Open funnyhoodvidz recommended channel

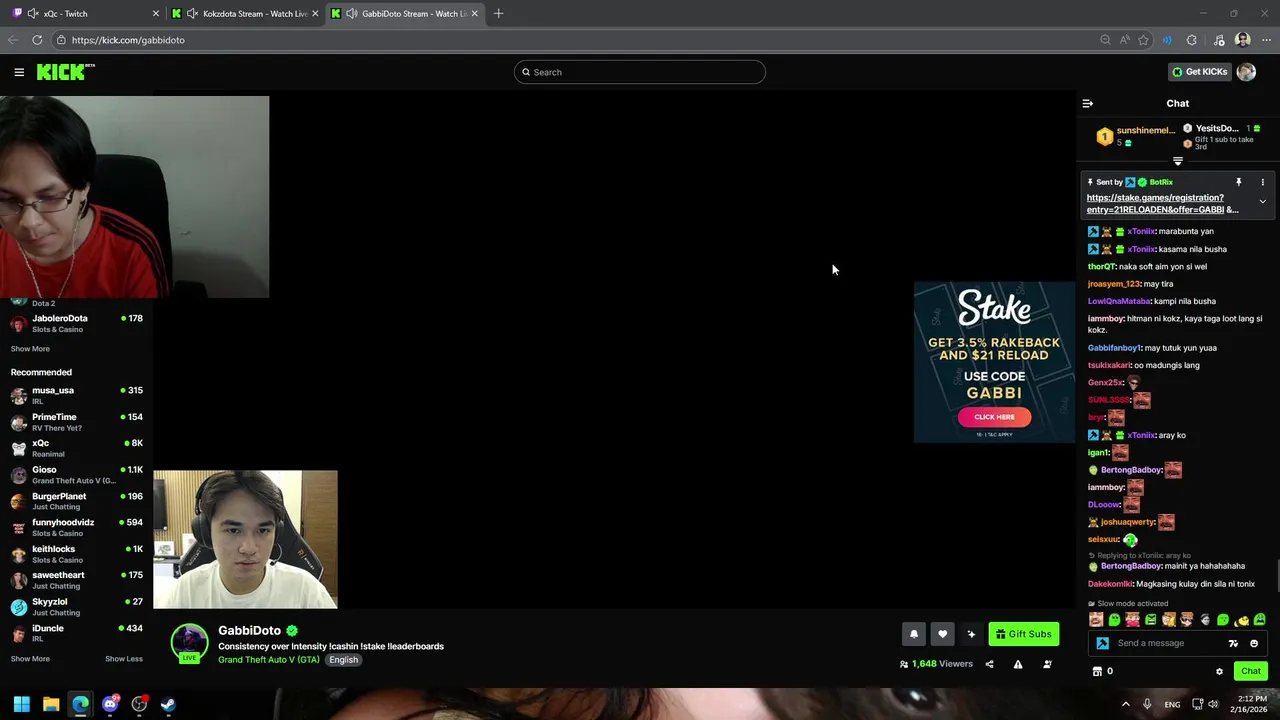pos(77,527)
